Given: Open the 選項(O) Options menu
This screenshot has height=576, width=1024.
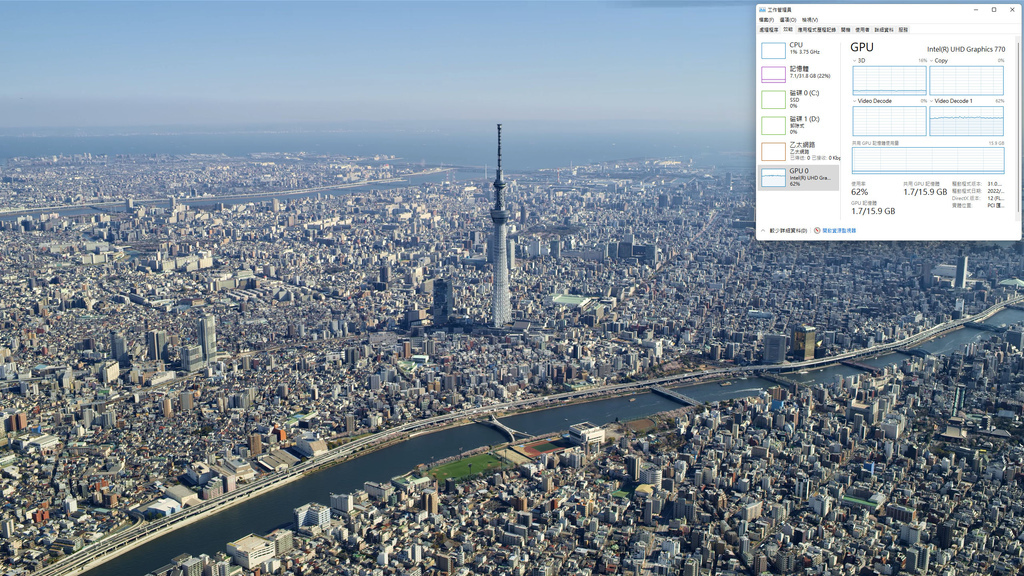Looking at the screenshot, I should 788,20.
